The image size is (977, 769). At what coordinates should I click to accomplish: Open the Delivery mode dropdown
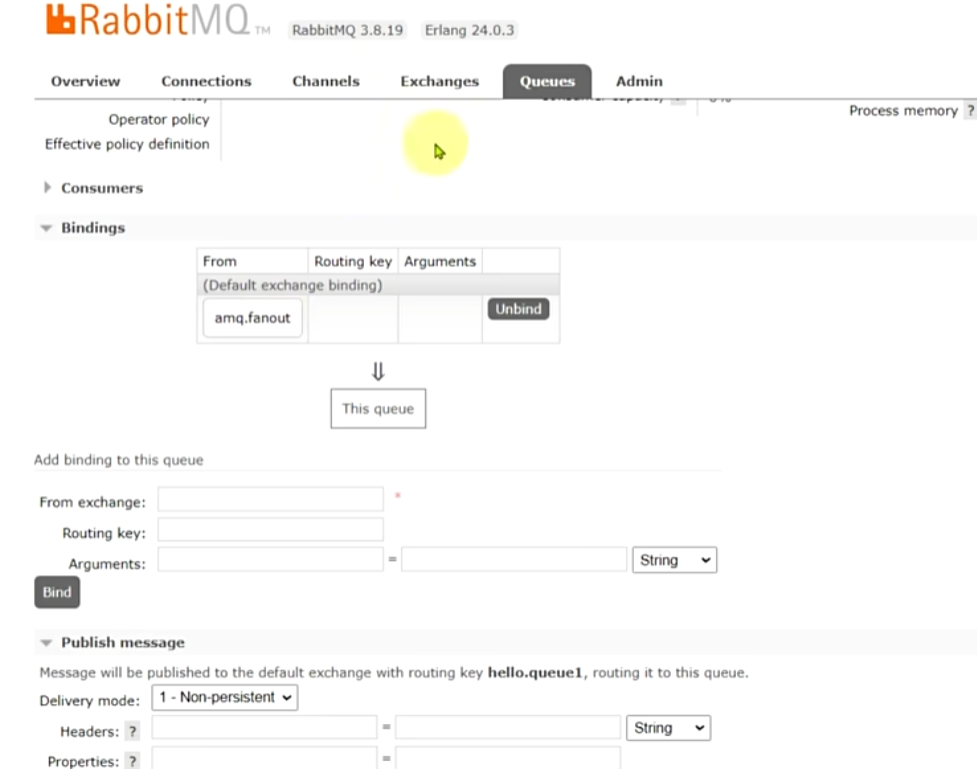(x=224, y=697)
